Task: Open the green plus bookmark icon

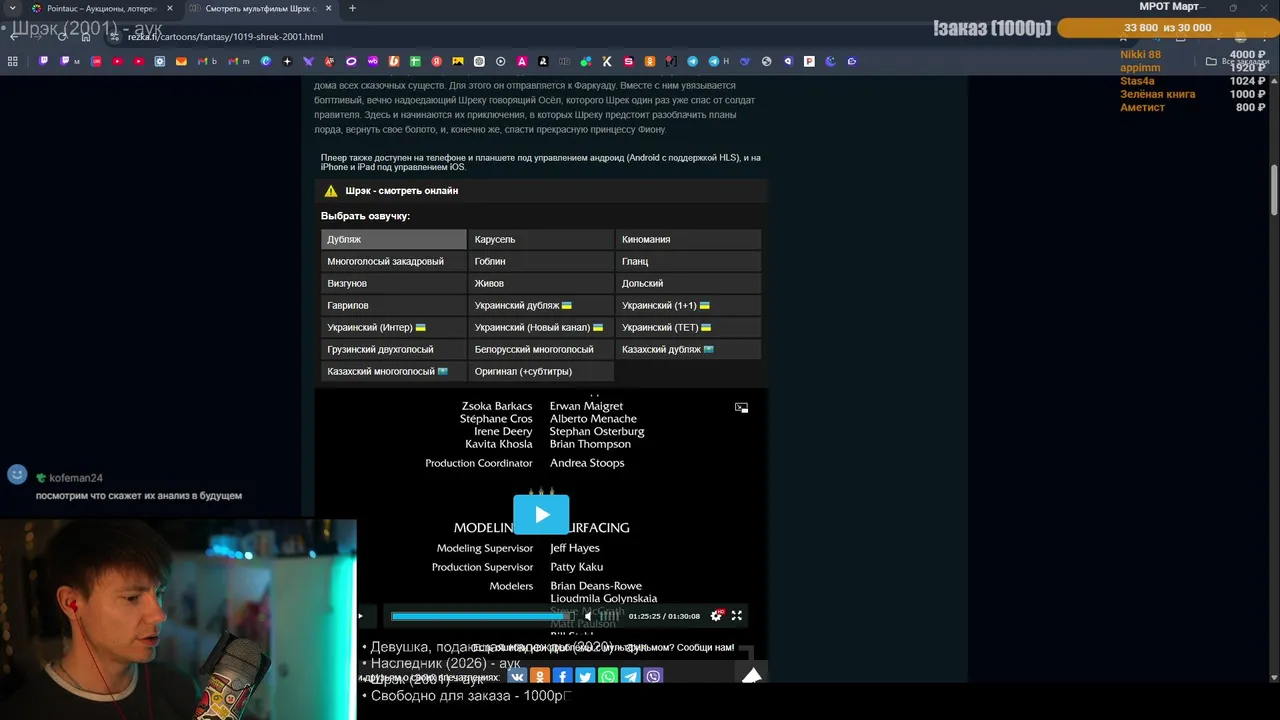Action: tap(415, 61)
